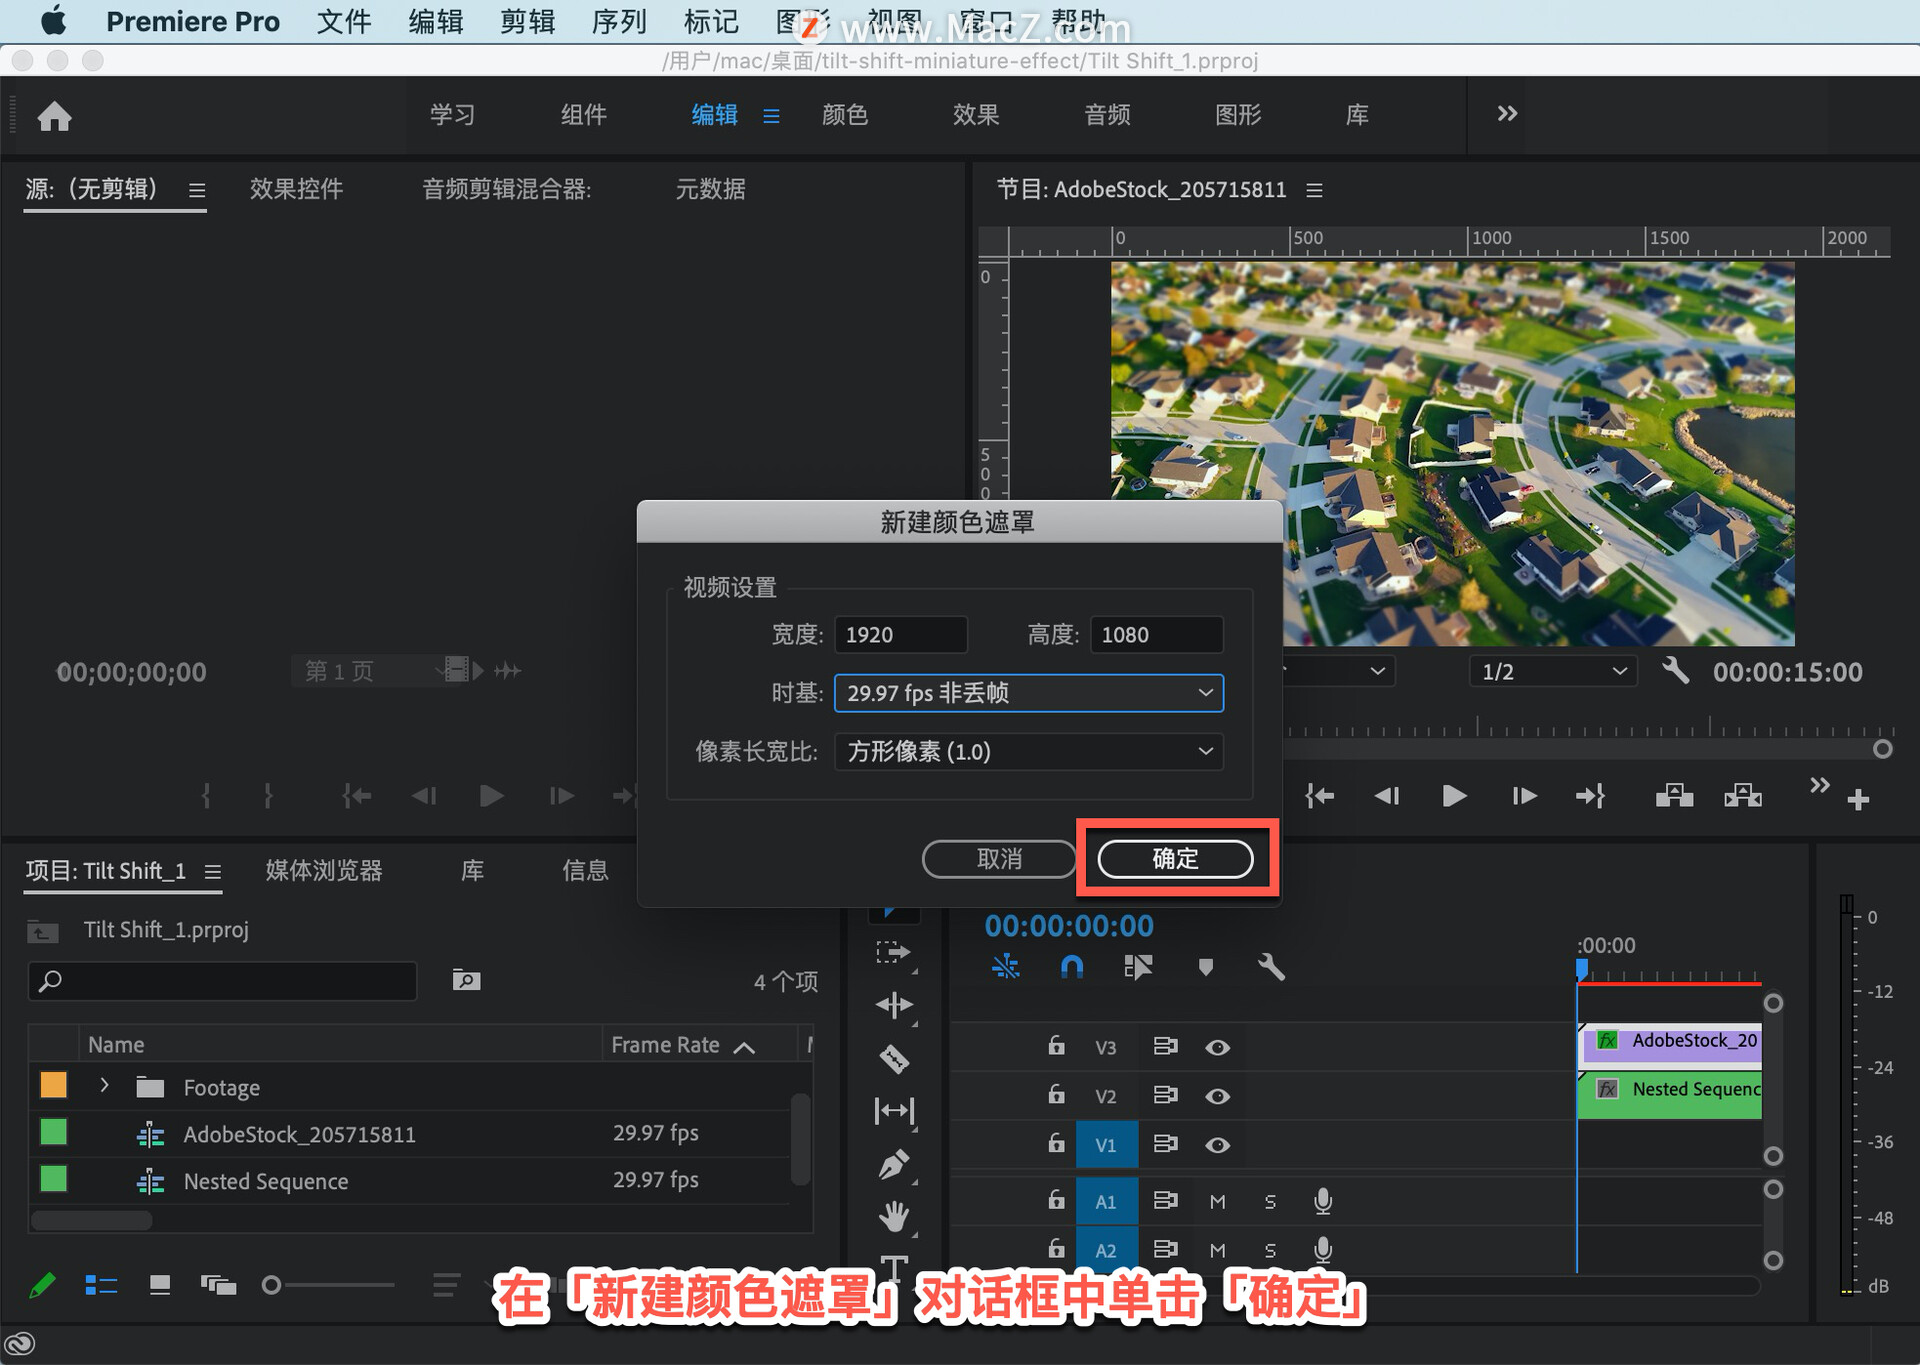This screenshot has width=1920, height=1365.
Task: Open Program monitor settings wrench
Action: pyautogui.click(x=1675, y=670)
